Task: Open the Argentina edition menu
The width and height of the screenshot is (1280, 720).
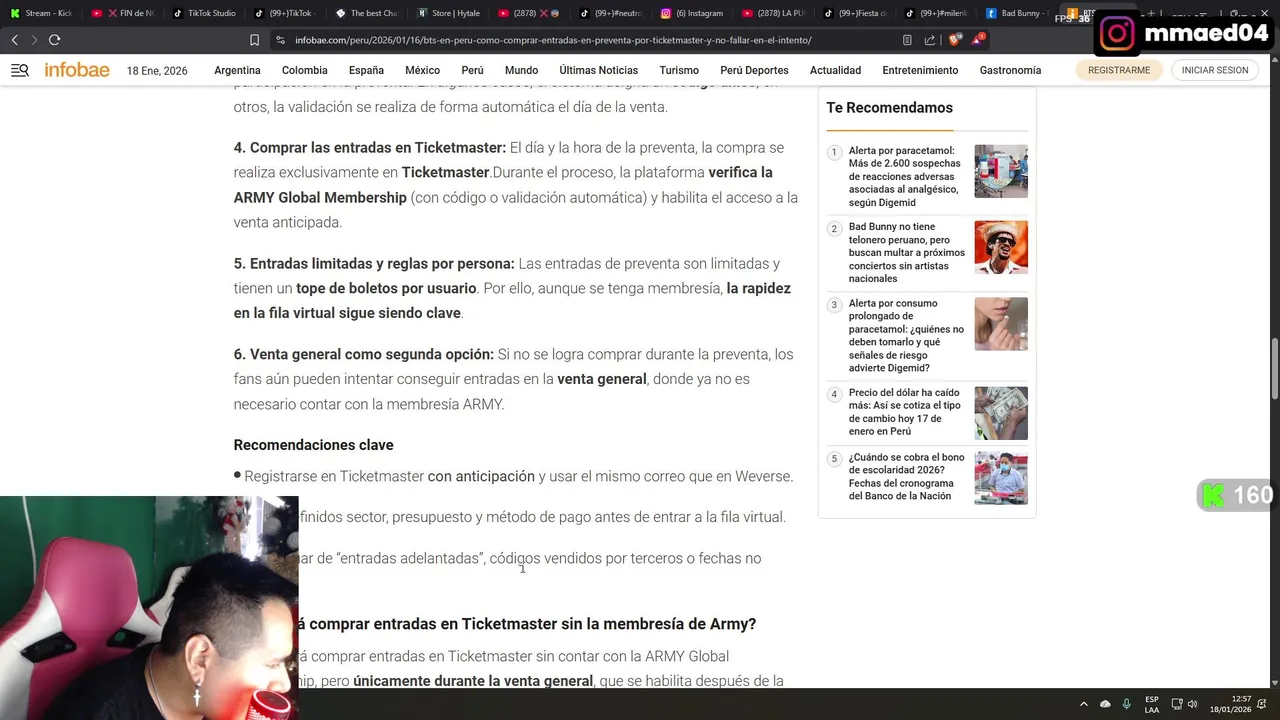Action: (237, 70)
